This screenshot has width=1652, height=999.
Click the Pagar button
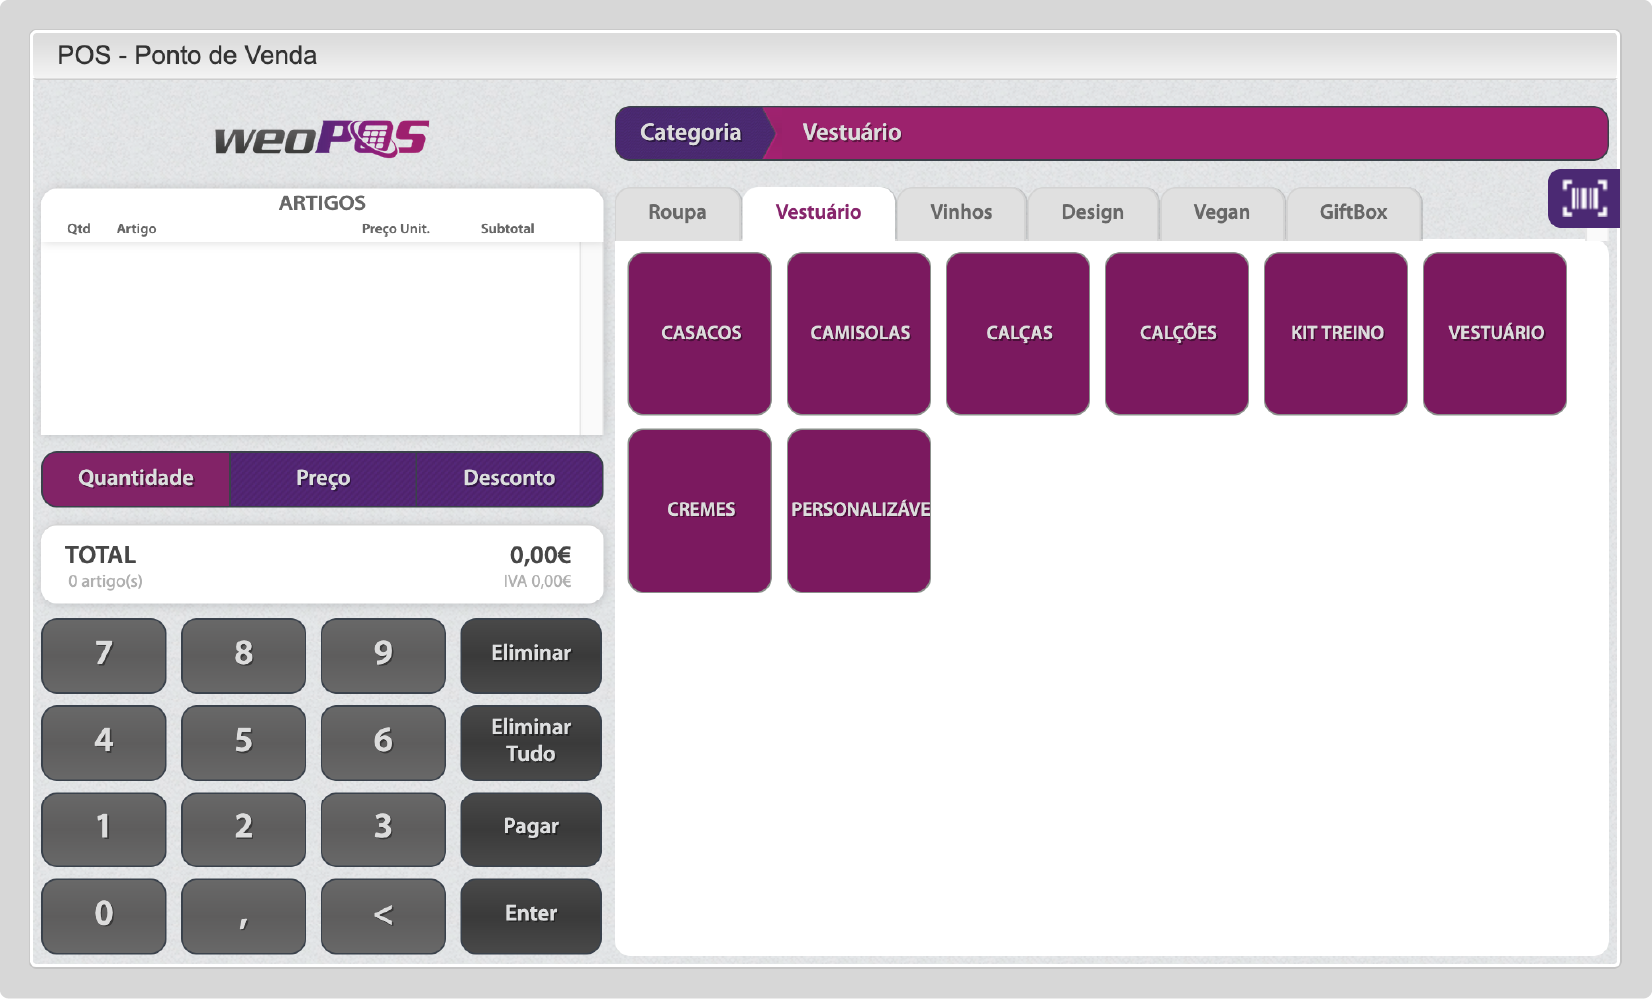tap(531, 828)
